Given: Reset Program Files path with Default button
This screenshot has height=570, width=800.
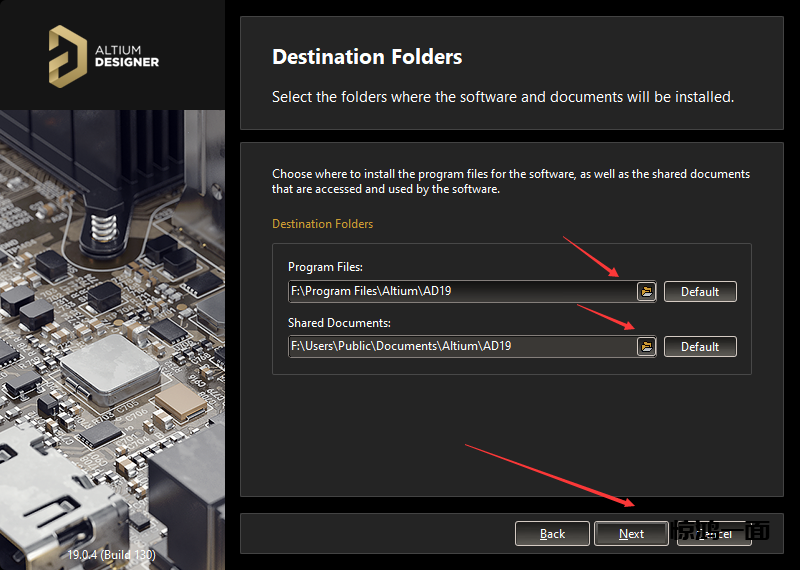Looking at the screenshot, I should [700, 291].
